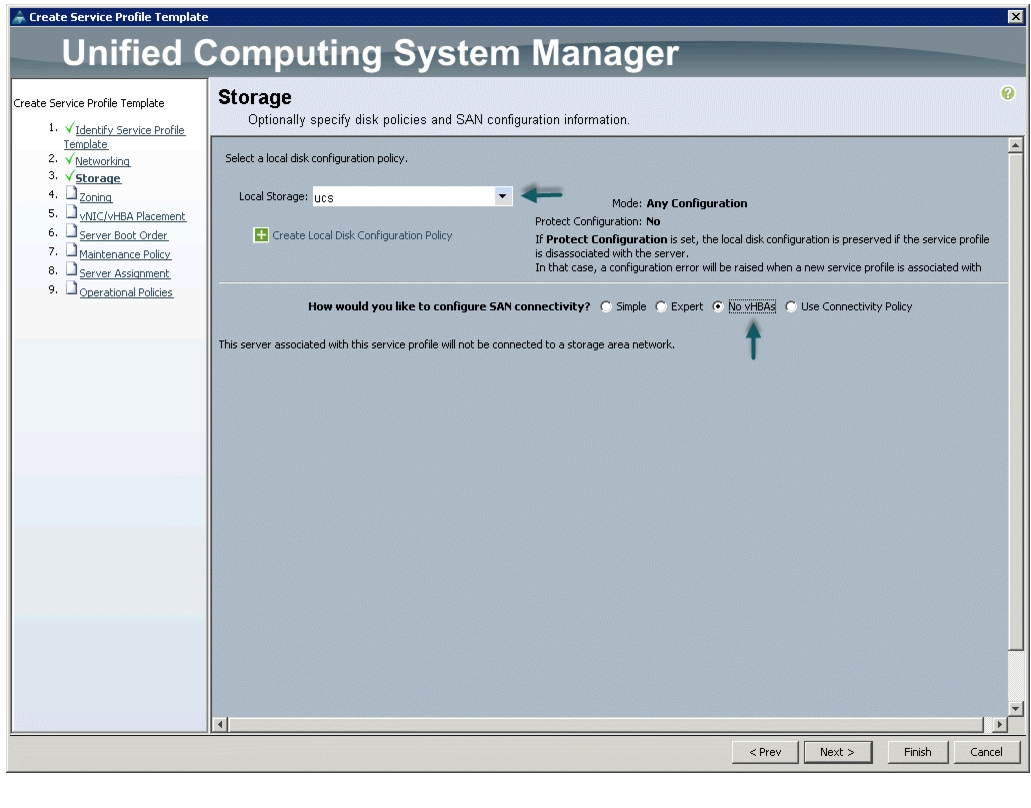Open the Maintenance Policy step

[125, 254]
